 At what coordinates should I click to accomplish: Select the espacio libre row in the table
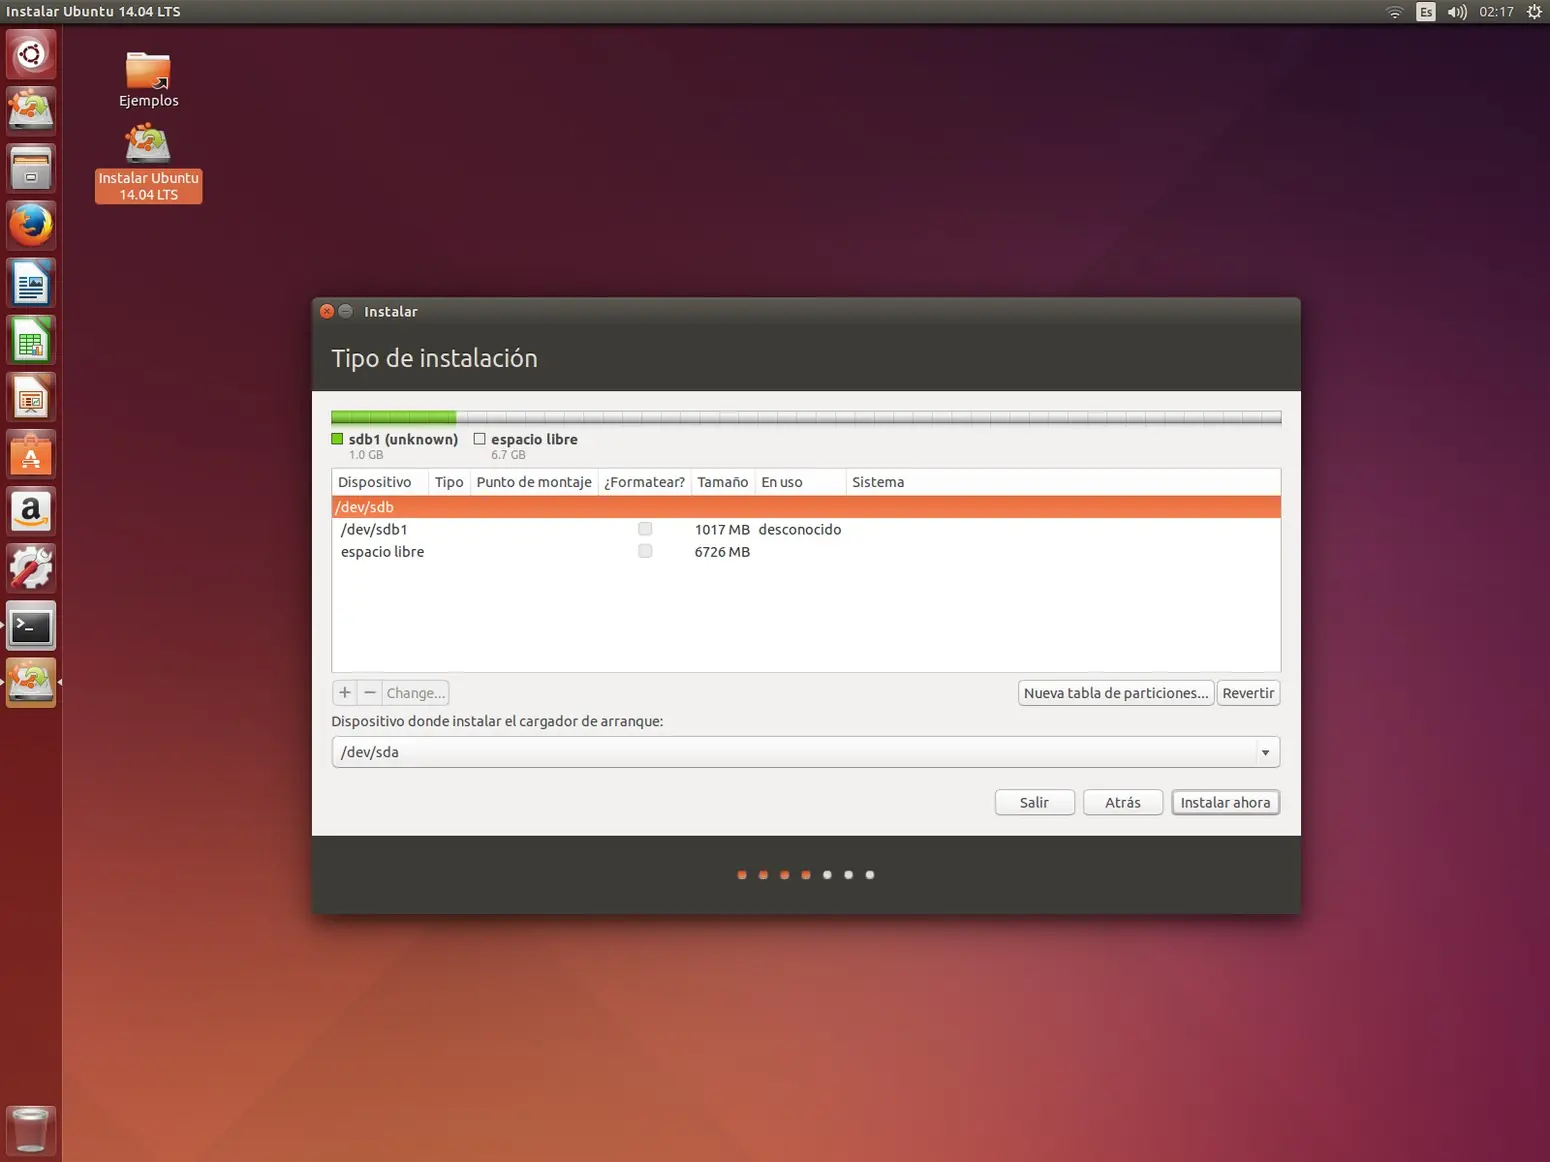(x=806, y=551)
